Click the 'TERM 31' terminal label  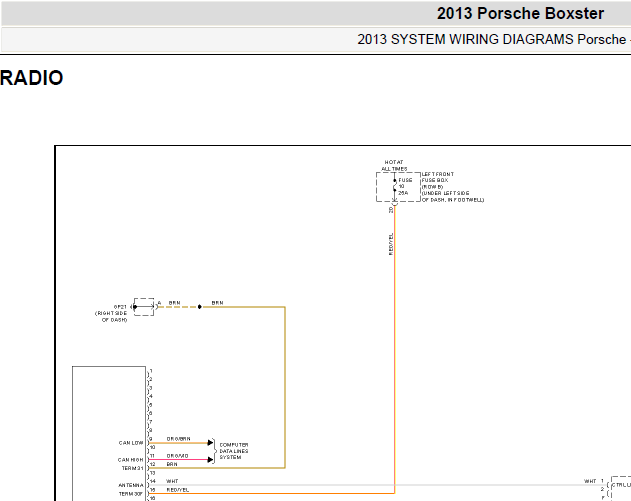click(x=132, y=468)
